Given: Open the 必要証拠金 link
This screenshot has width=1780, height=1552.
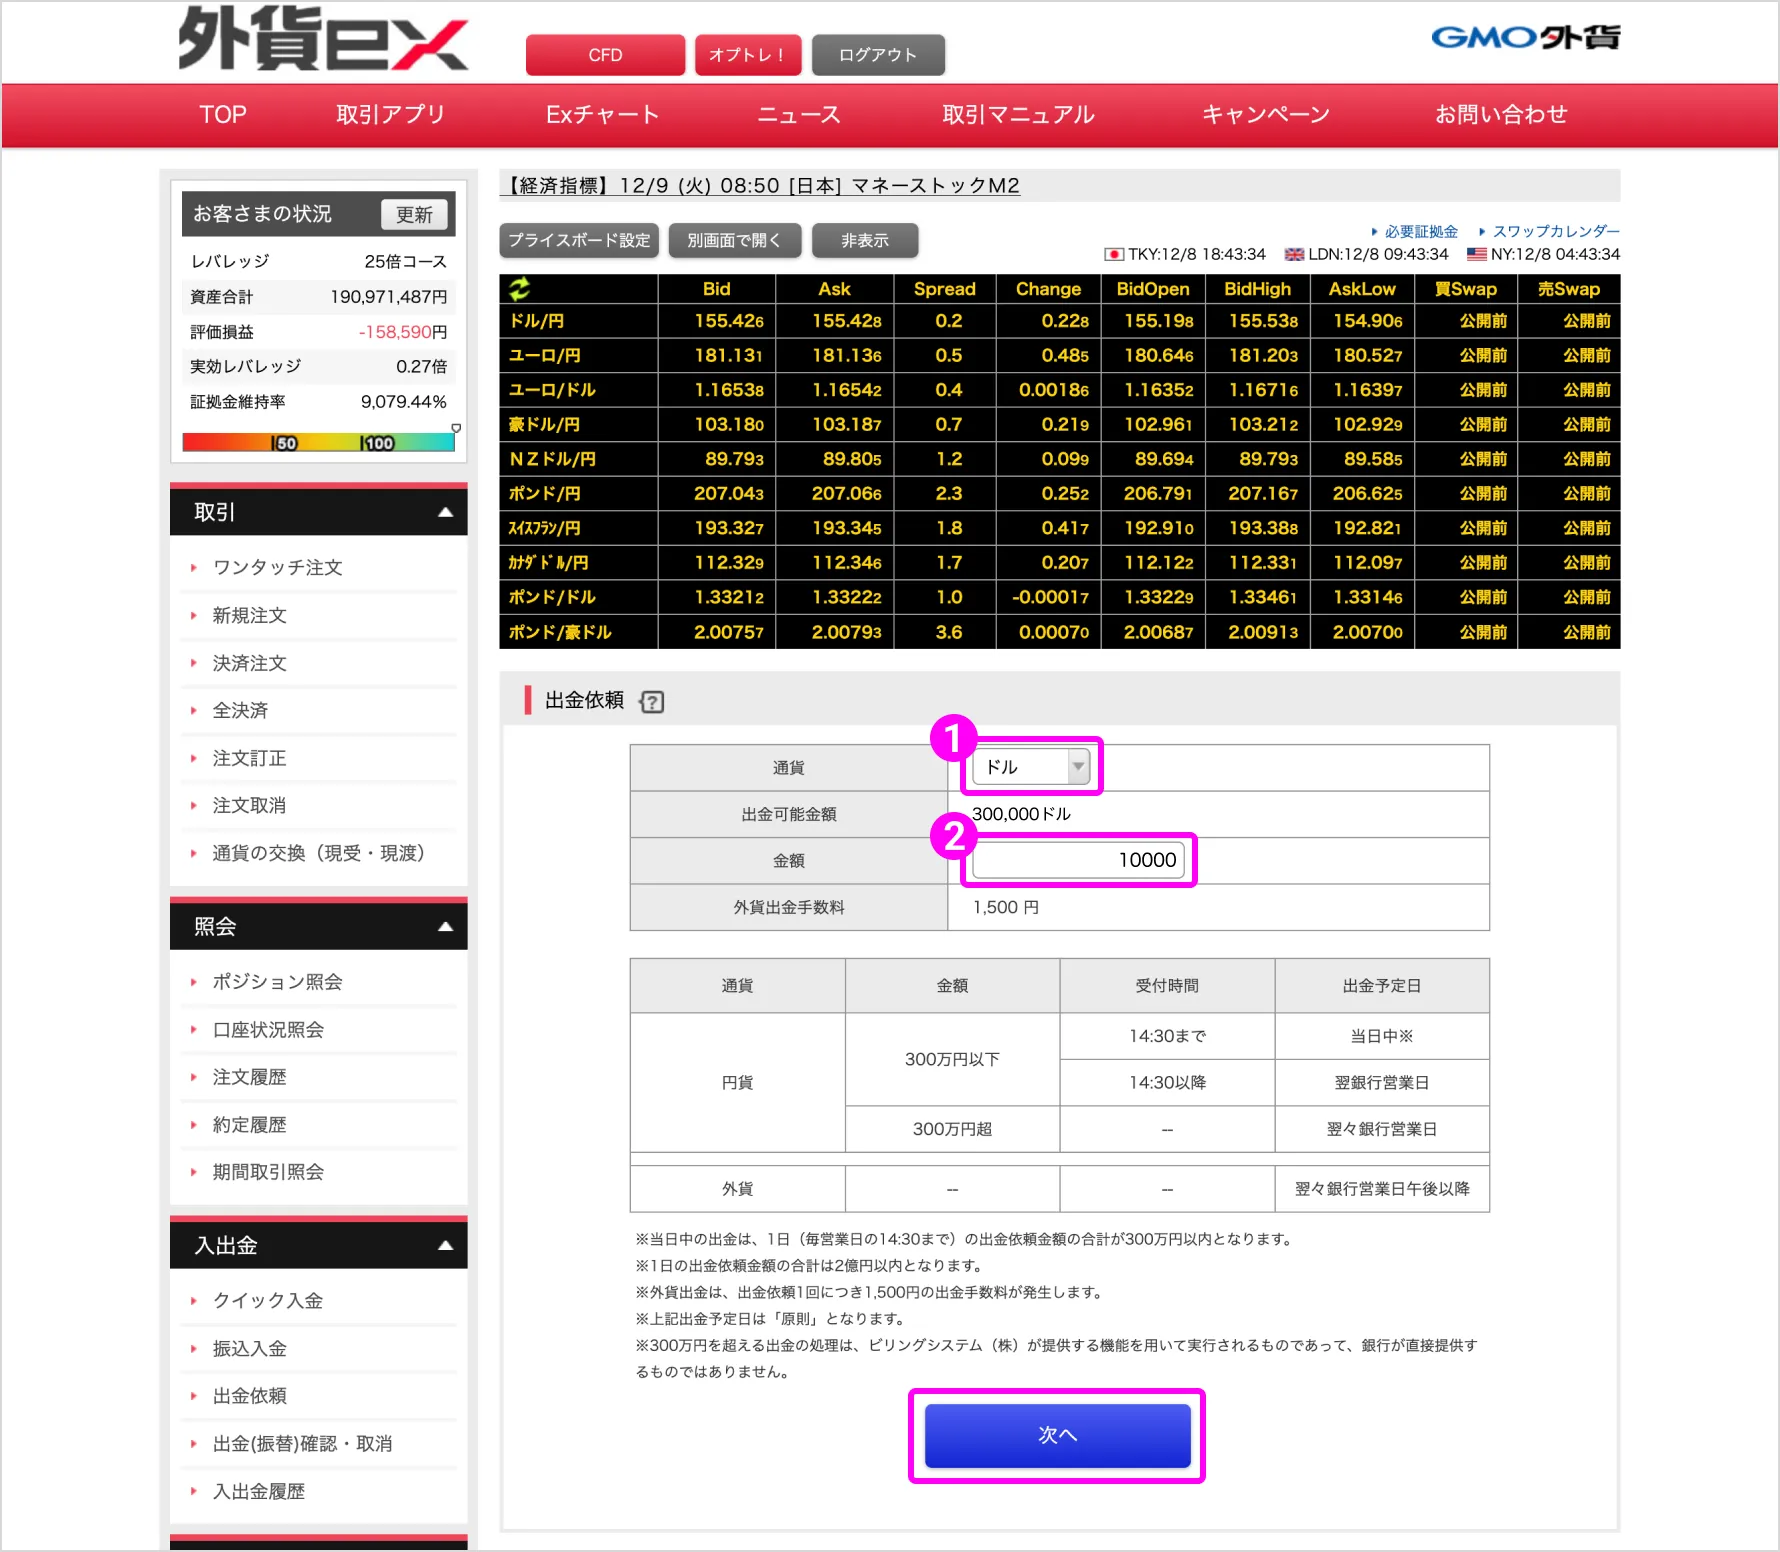Looking at the screenshot, I should pyautogui.click(x=1420, y=231).
